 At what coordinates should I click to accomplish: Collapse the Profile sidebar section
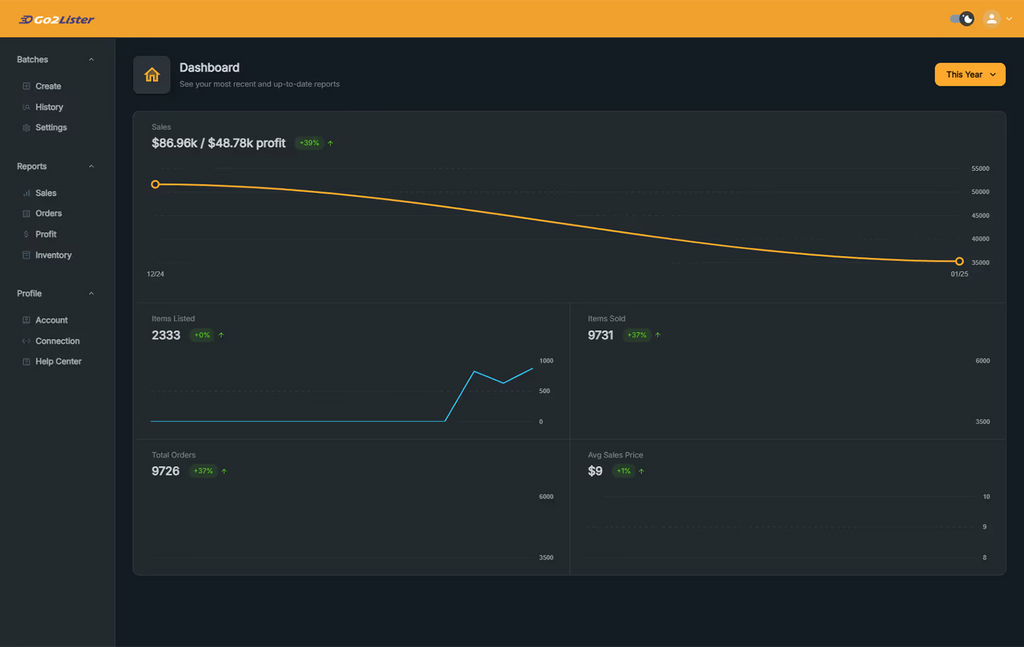point(91,294)
